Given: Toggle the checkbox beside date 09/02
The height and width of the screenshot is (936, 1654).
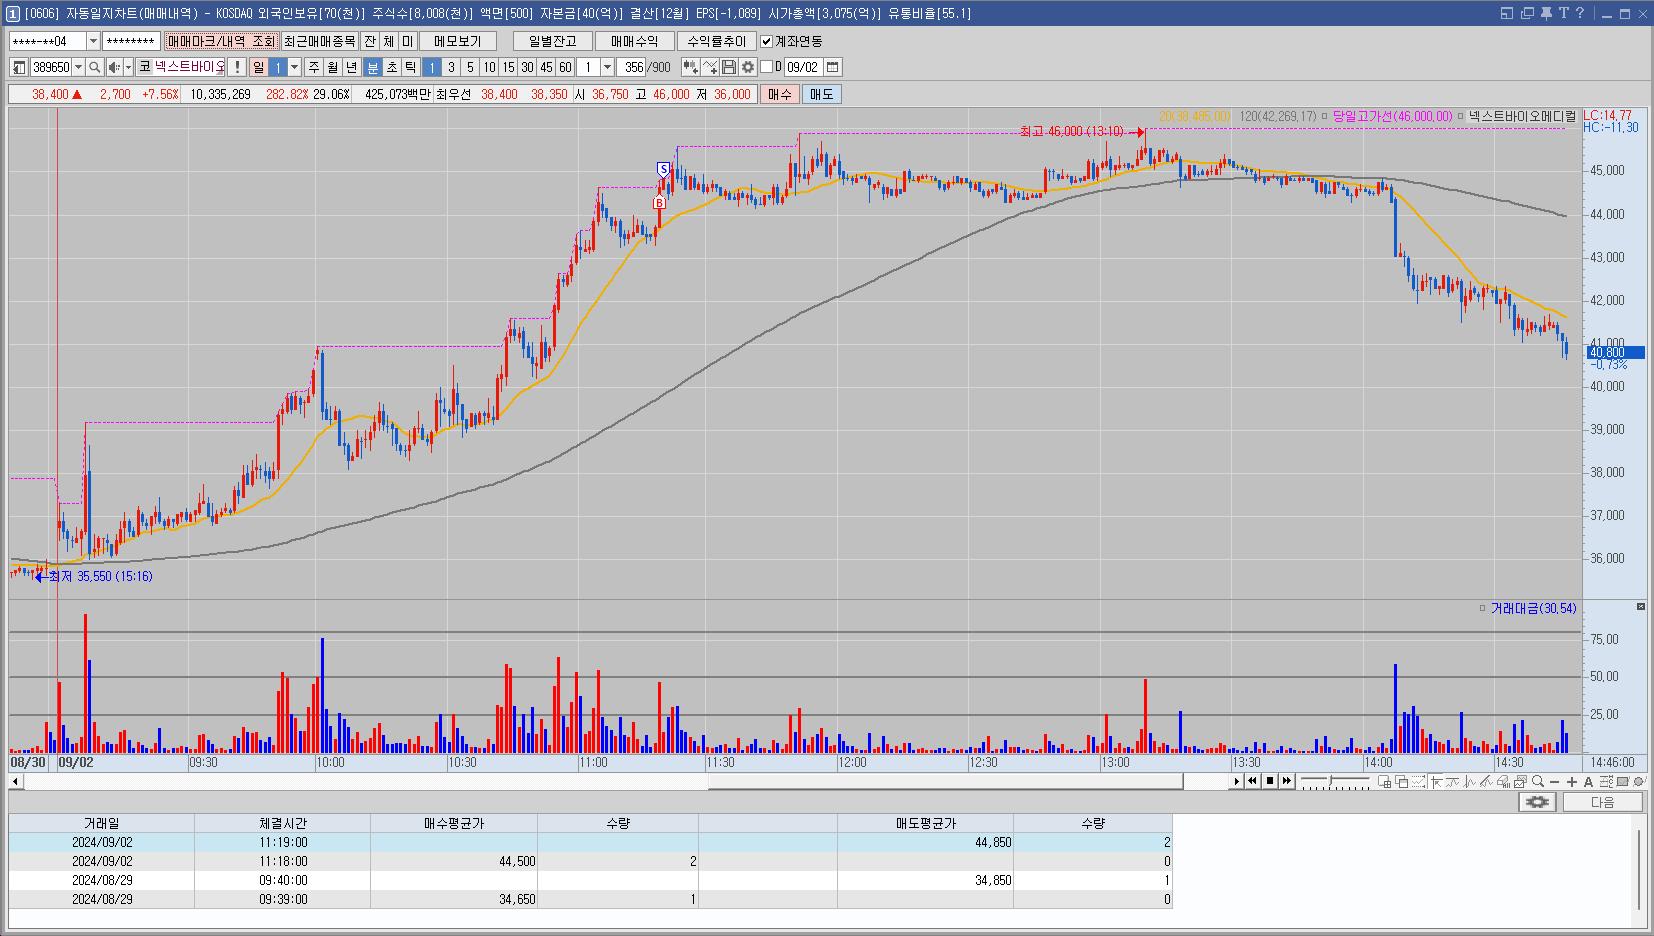Looking at the screenshot, I should (766, 67).
